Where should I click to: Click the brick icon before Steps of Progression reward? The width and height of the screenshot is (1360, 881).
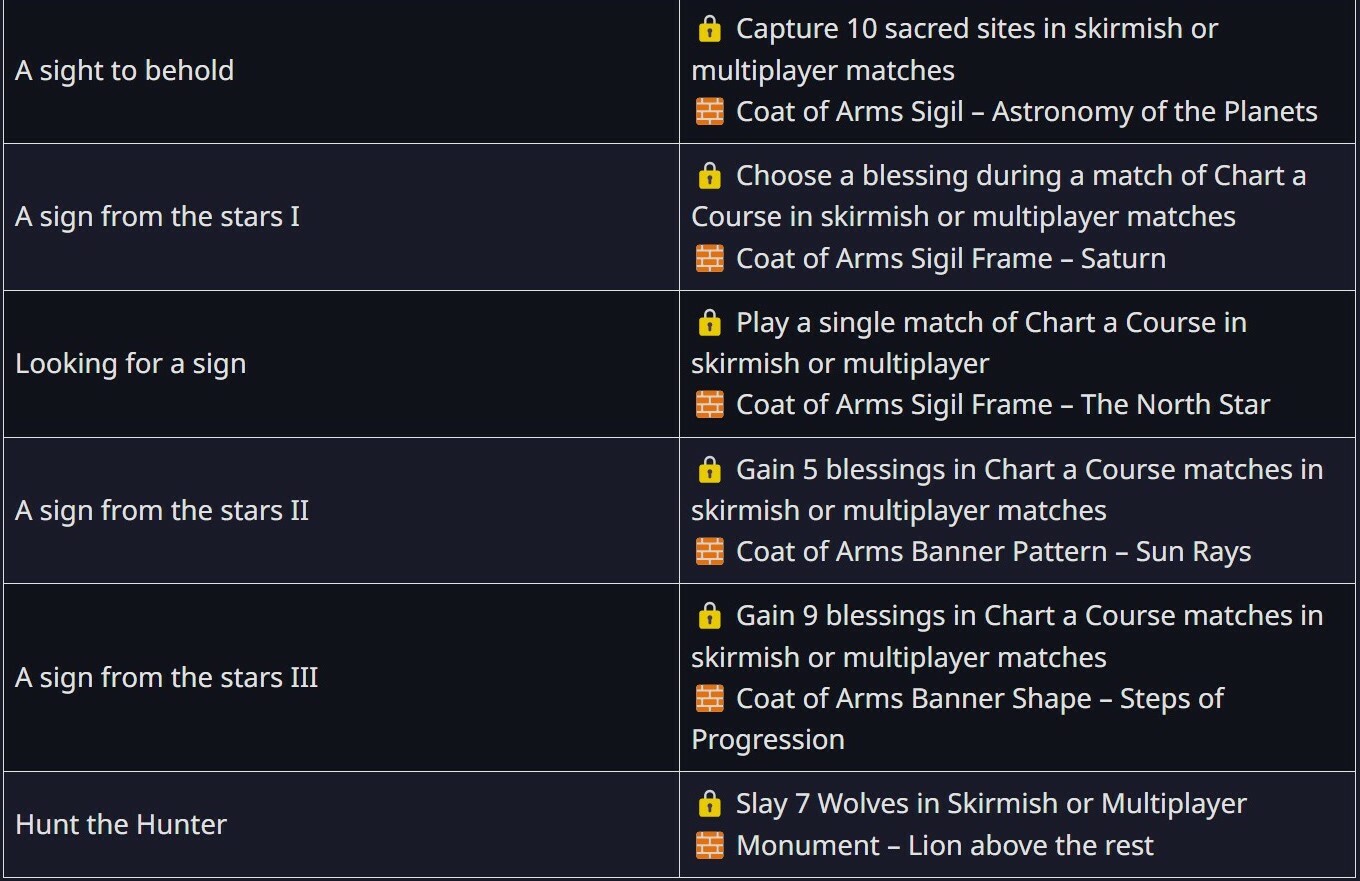(x=709, y=699)
